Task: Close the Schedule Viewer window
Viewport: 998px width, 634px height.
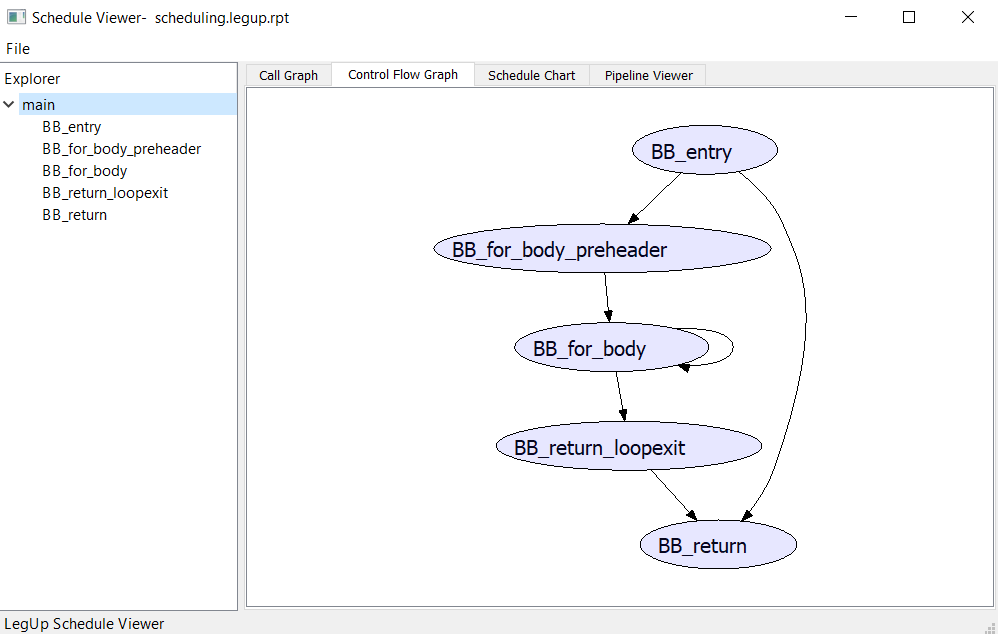Action: 967,17
